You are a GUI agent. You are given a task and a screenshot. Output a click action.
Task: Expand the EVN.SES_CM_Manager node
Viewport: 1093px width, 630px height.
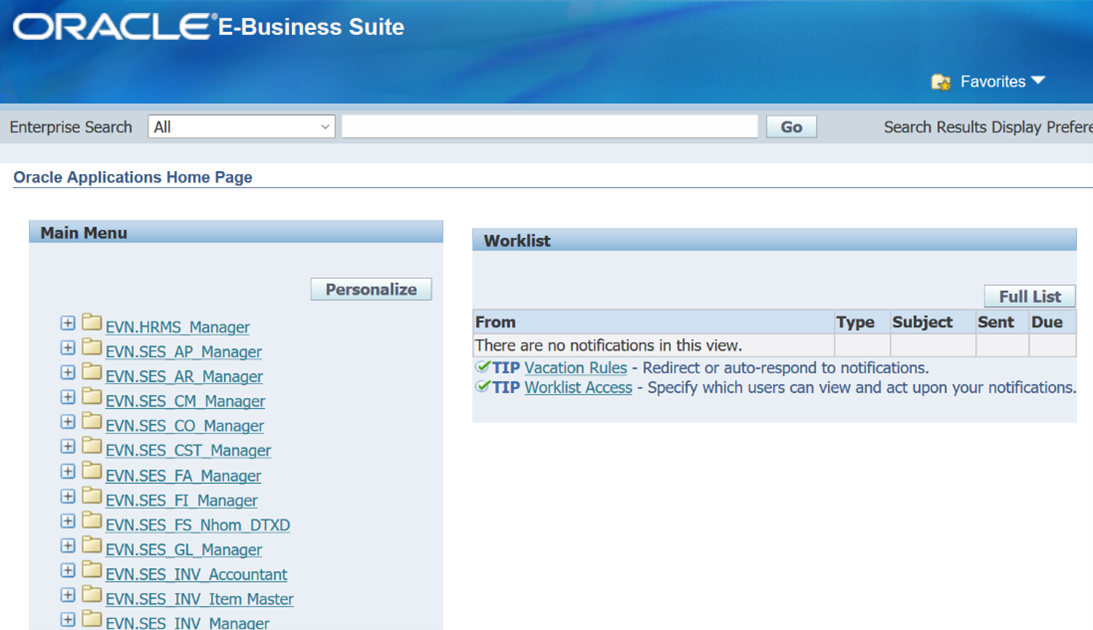point(68,397)
